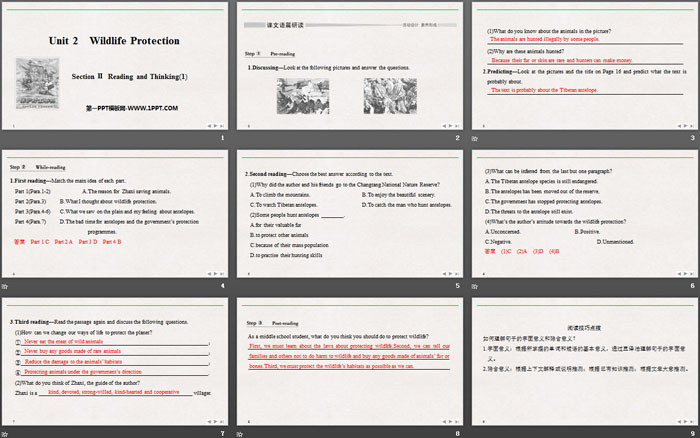This screenshot has height=438, width=700.
Task: Click slide number 3 label
Action: (x=692, y=138)
